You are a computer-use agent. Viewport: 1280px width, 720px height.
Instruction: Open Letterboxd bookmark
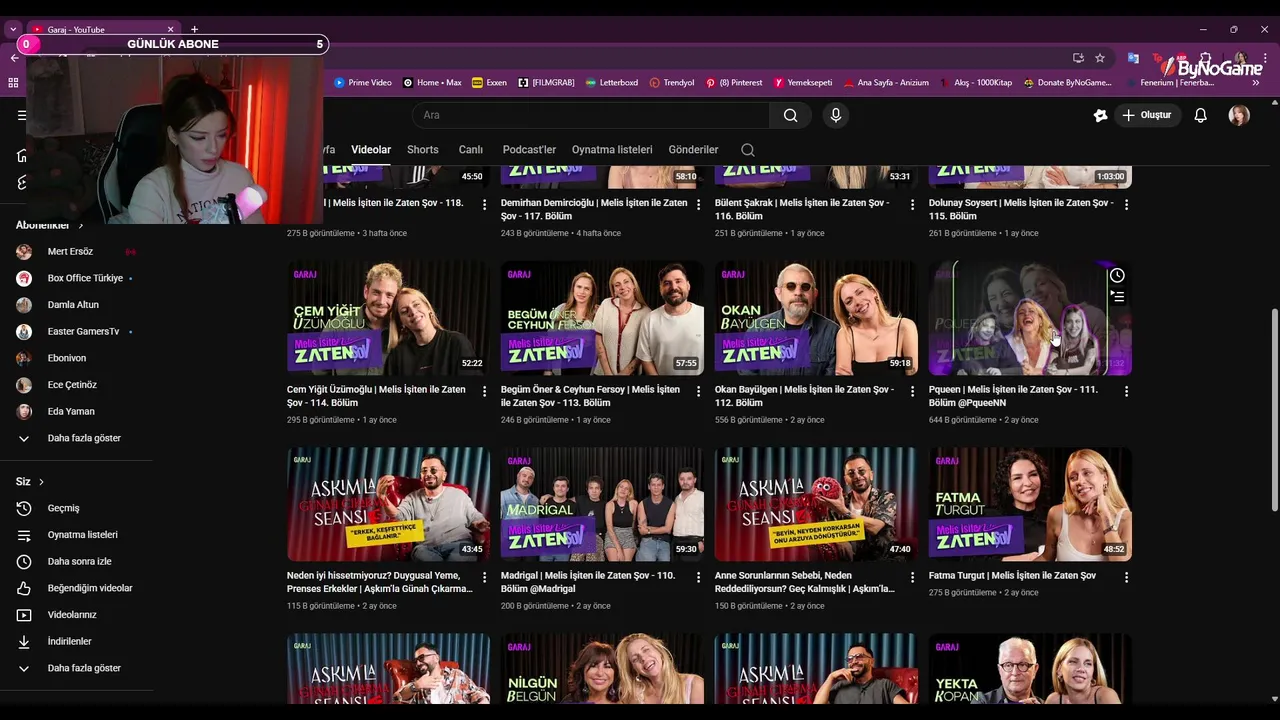612,83
